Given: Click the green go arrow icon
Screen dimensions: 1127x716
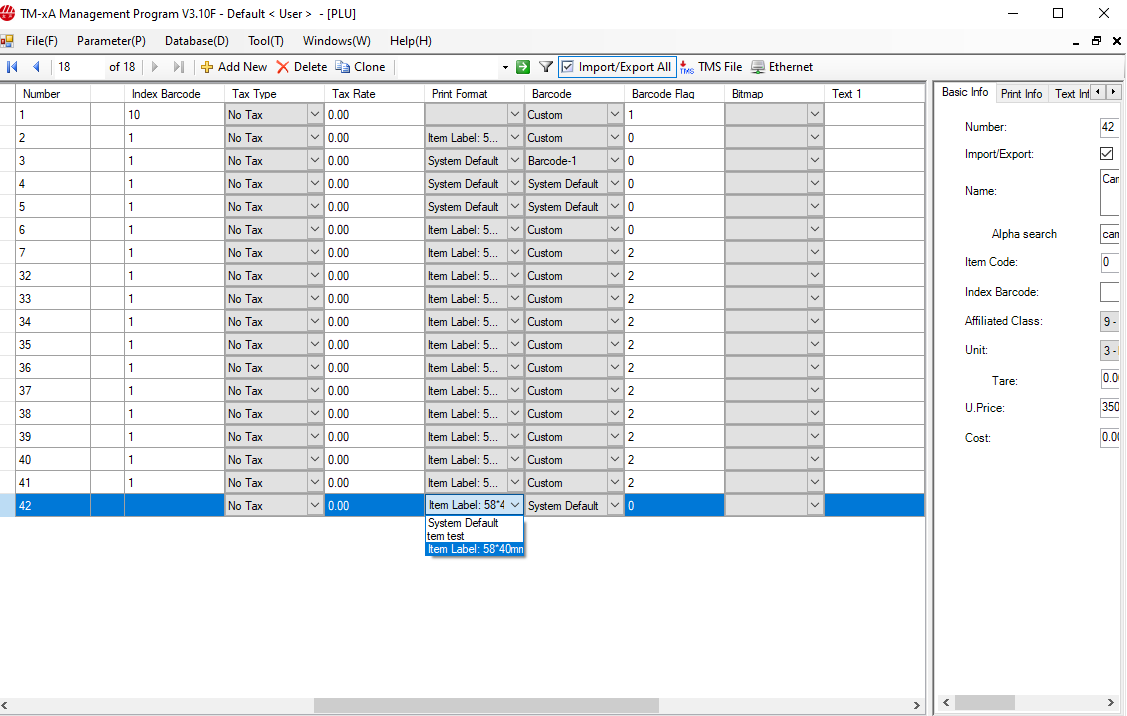Looking at the screenshot, I should point(523,67).
